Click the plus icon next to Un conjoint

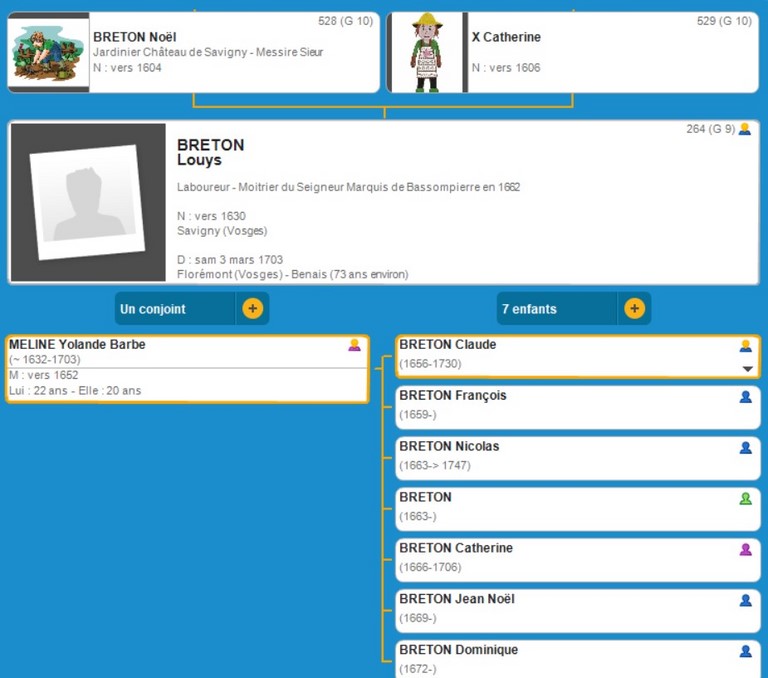[x=252, y=309]
